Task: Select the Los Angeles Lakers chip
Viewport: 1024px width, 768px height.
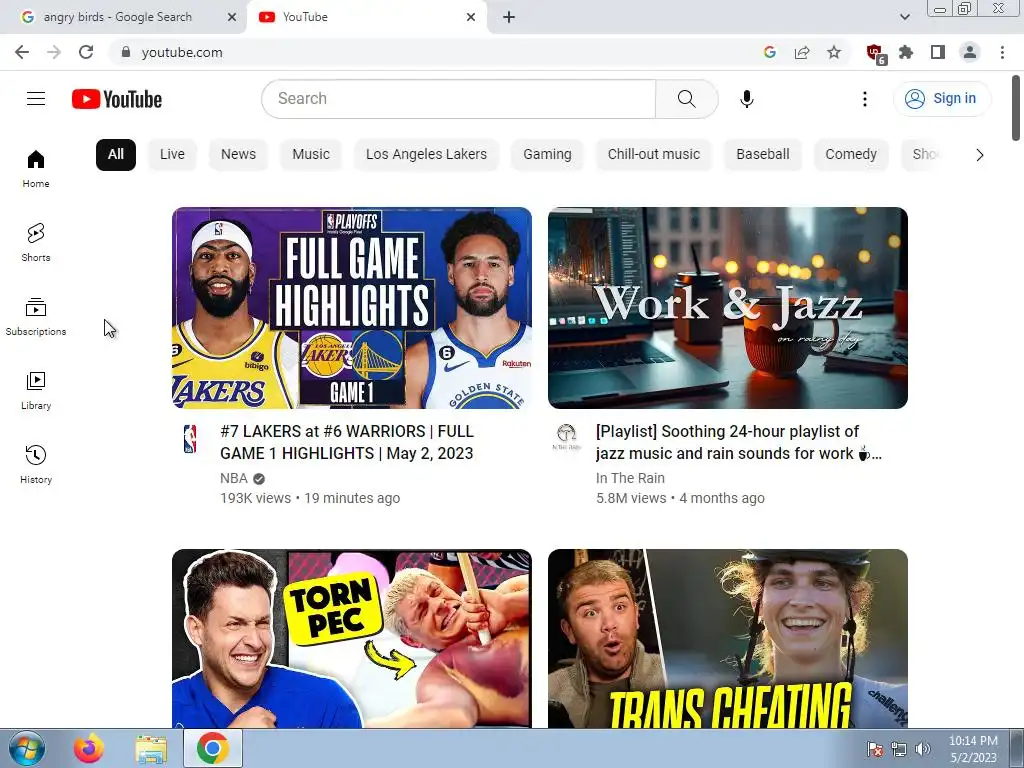Action: tap(426, 155)
